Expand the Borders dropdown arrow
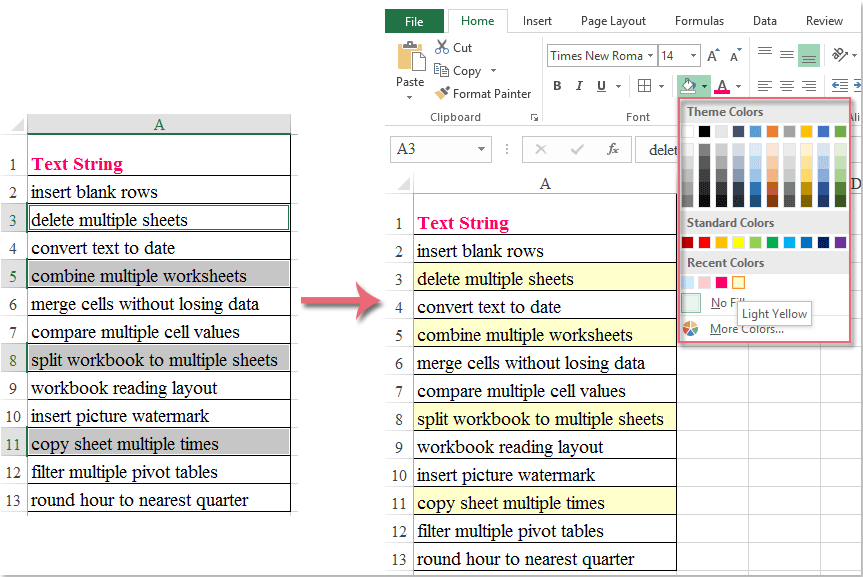The height and width of the screenshot is (577, 863). click(660, 86)
